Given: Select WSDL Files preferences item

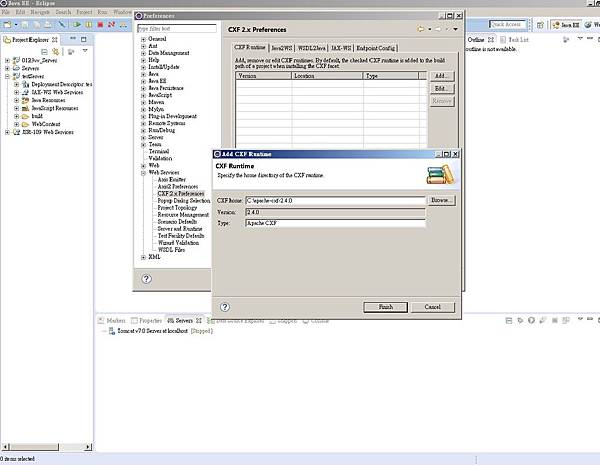Looking at the screenshot, I should (x=171, y=250).
